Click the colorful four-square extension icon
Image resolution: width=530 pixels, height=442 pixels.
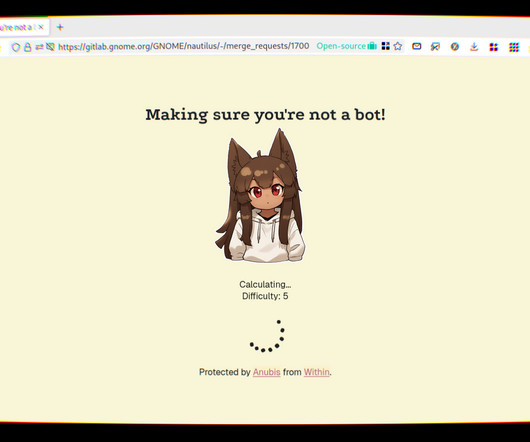tap(493, 47)
